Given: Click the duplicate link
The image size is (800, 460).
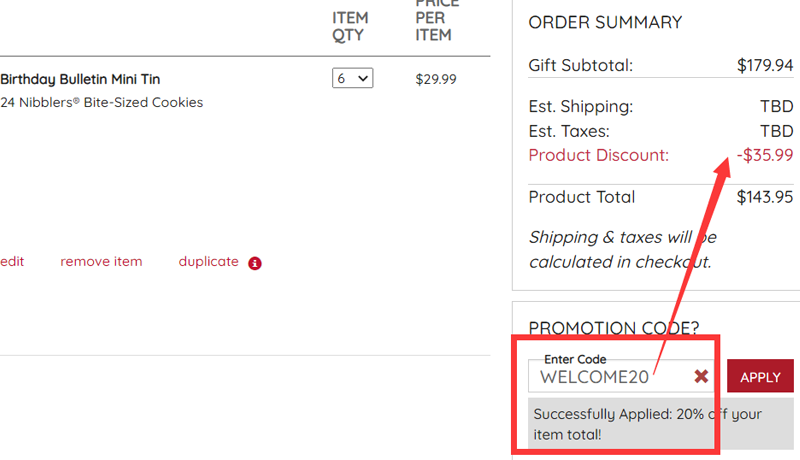Looking at the screenshot, I should 208,261.
